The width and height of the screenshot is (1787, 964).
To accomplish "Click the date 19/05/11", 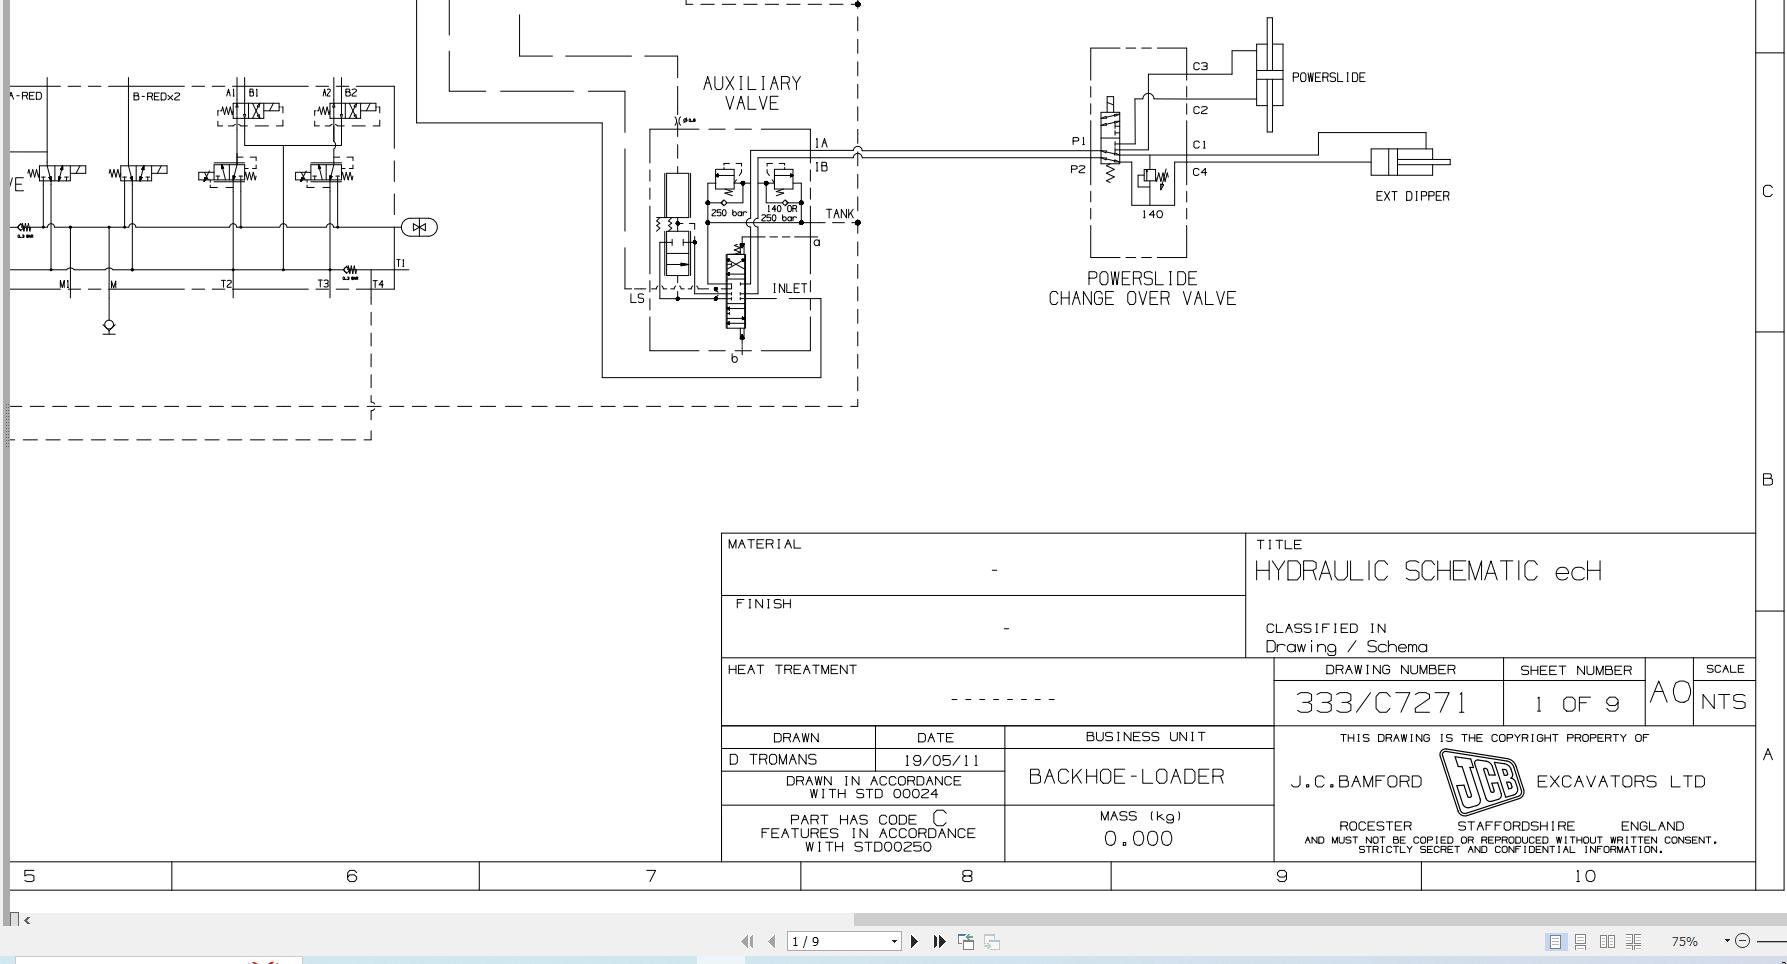I will click(x=941, y=761).
